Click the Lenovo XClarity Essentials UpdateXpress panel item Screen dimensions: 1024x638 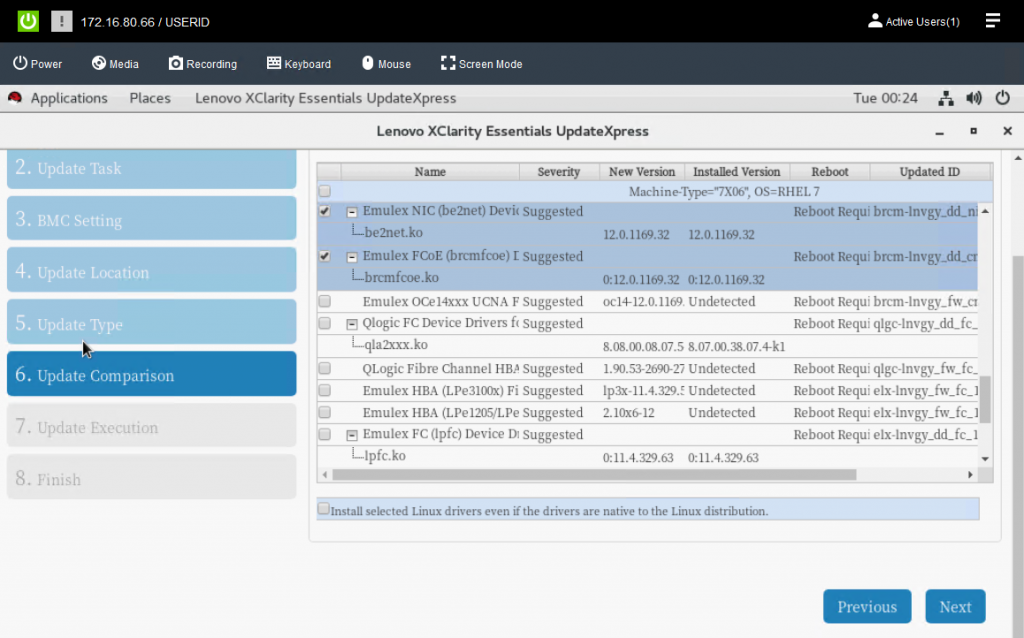(325, 98)
